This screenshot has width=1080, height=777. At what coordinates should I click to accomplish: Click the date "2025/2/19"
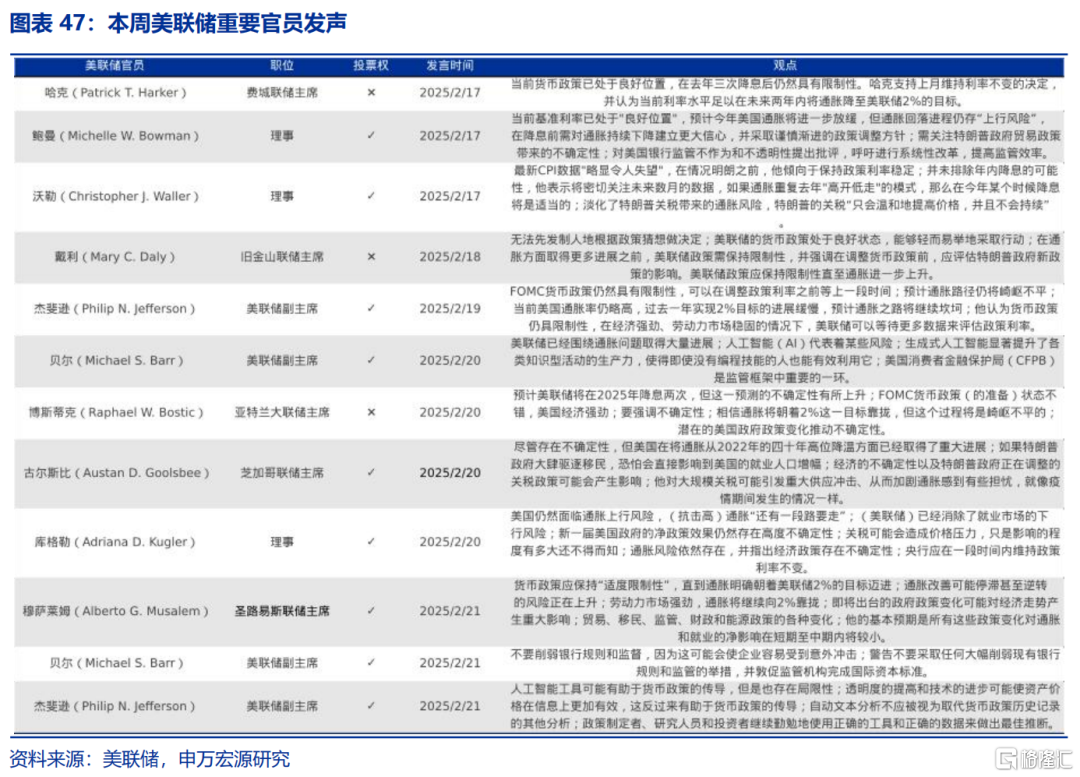[450, 309]
